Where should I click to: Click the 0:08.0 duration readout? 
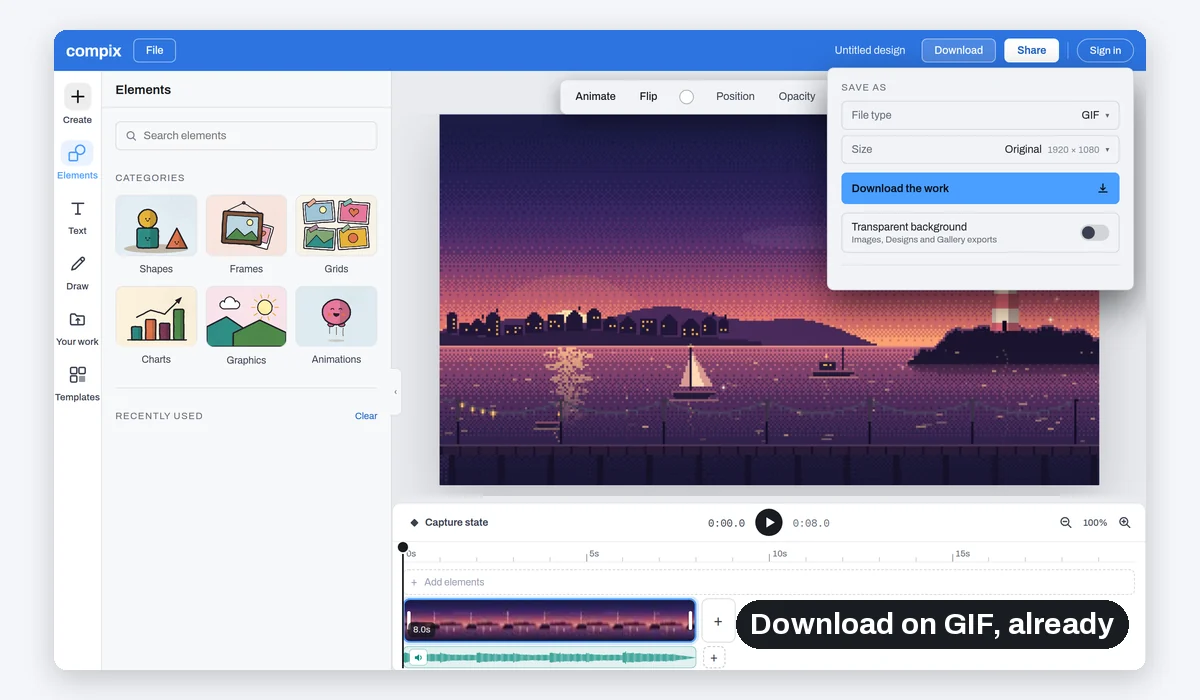tap(811, 523)
